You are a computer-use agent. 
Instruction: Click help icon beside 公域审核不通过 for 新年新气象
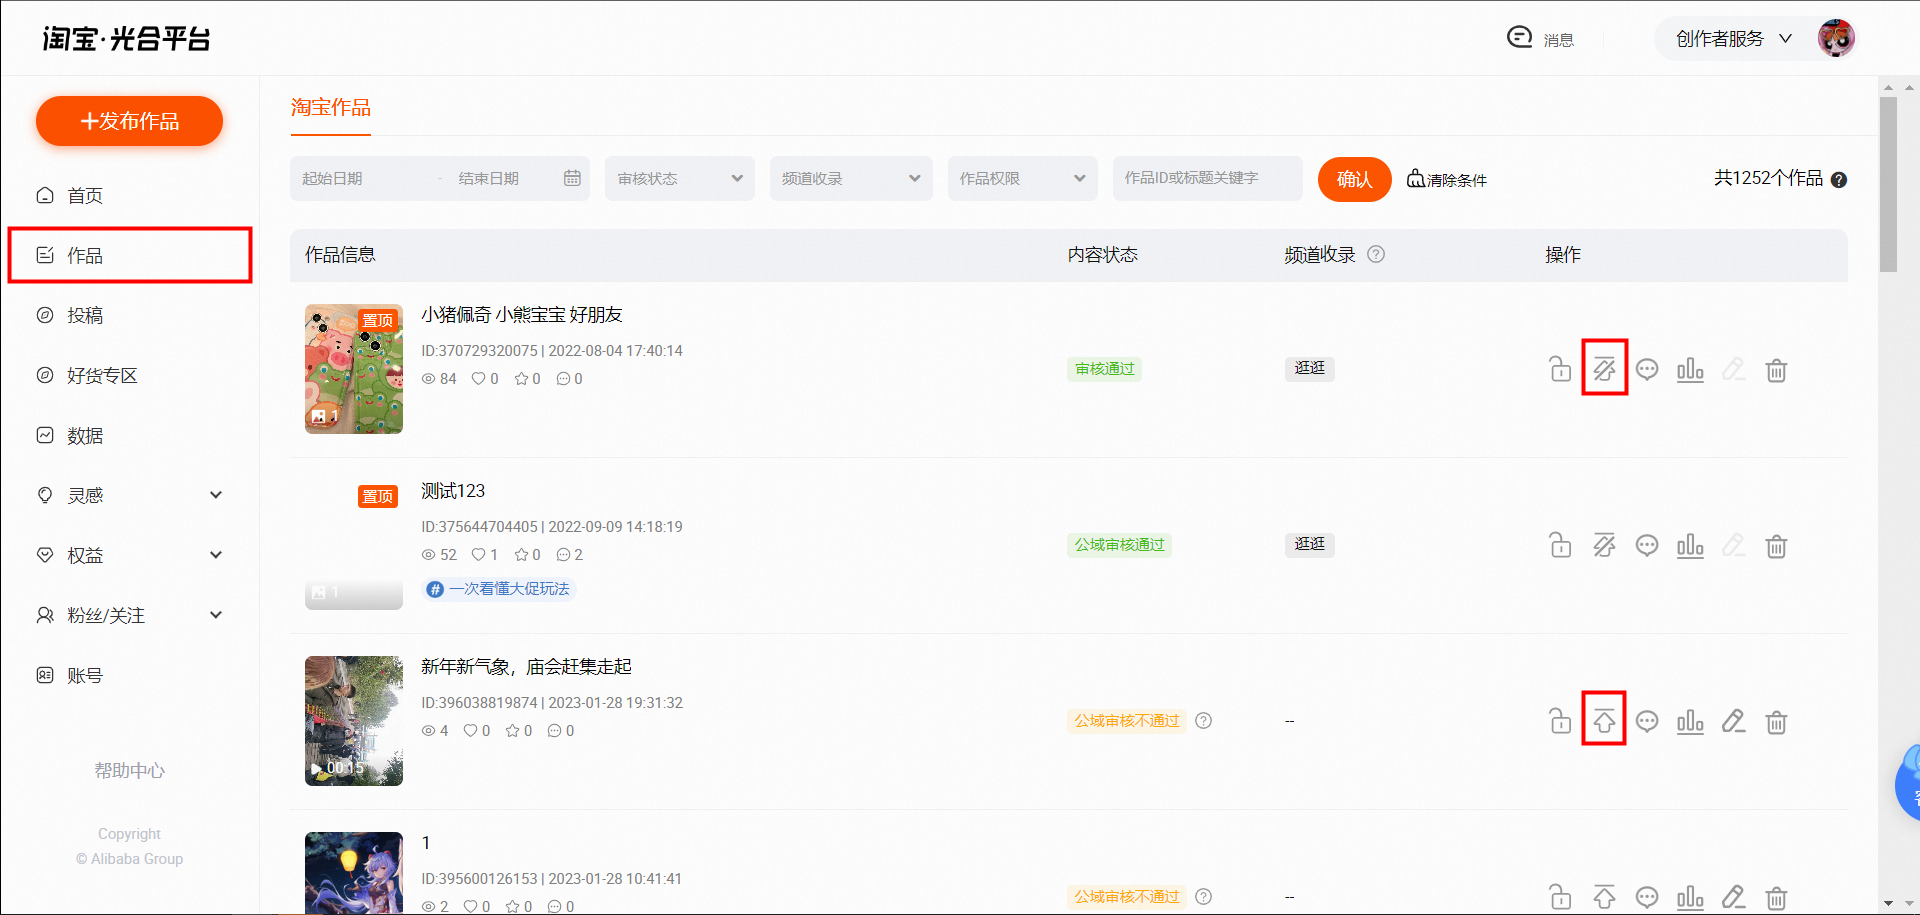click(1204, 721)
